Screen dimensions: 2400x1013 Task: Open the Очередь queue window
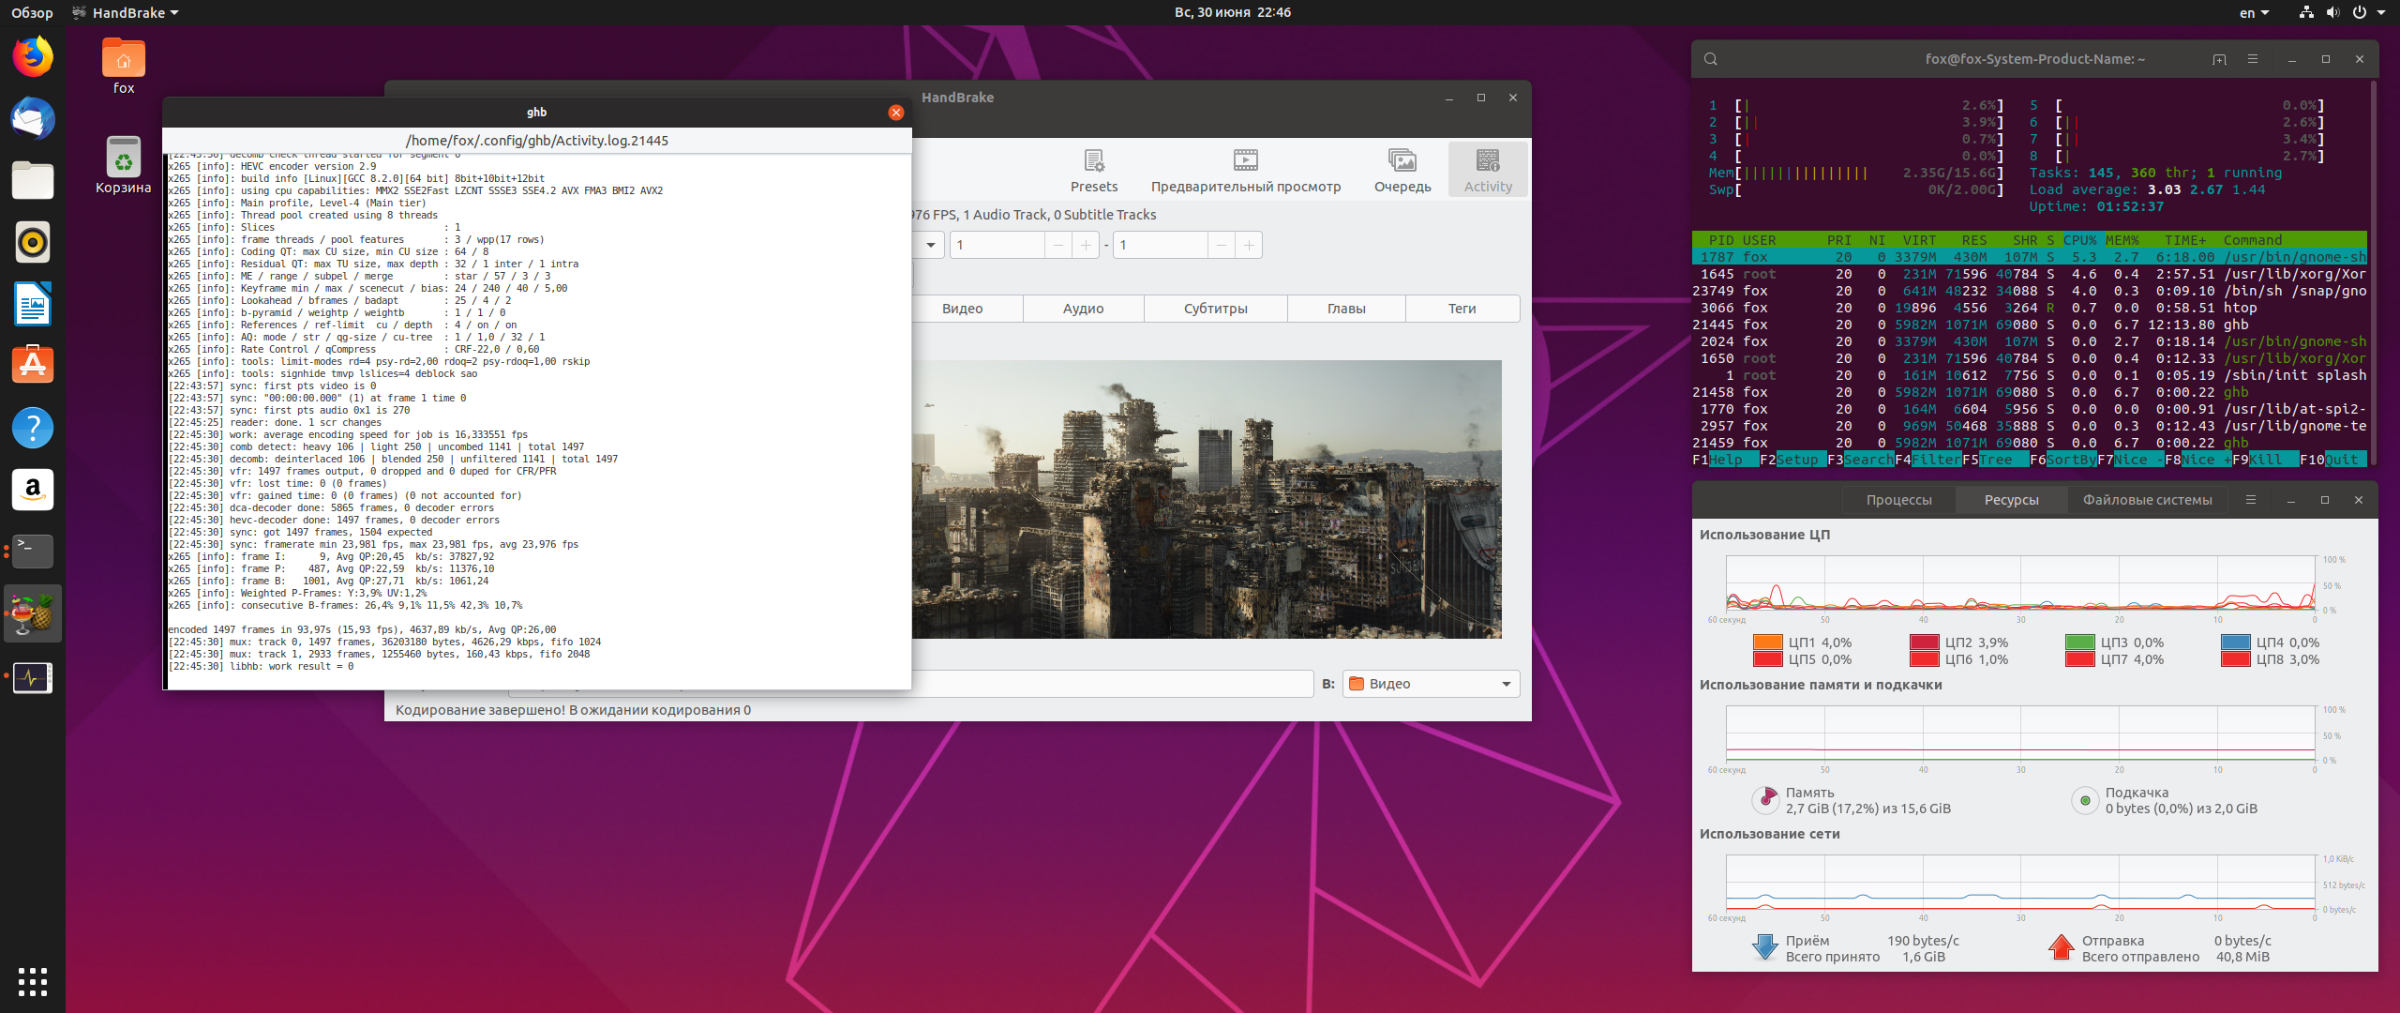click(1402, 171)
